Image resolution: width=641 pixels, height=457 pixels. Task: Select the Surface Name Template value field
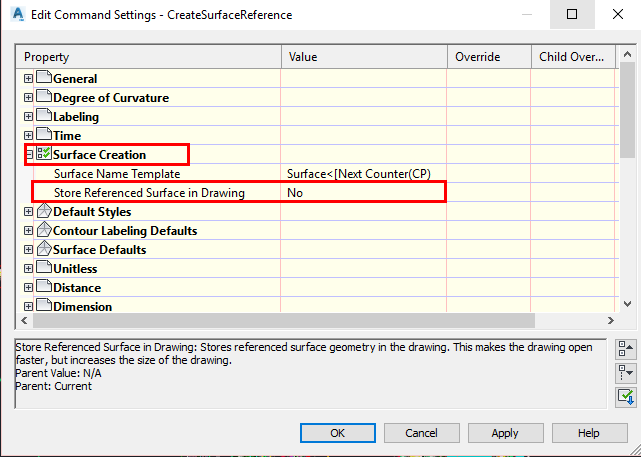pyautogui.click(x=363, y=174)
